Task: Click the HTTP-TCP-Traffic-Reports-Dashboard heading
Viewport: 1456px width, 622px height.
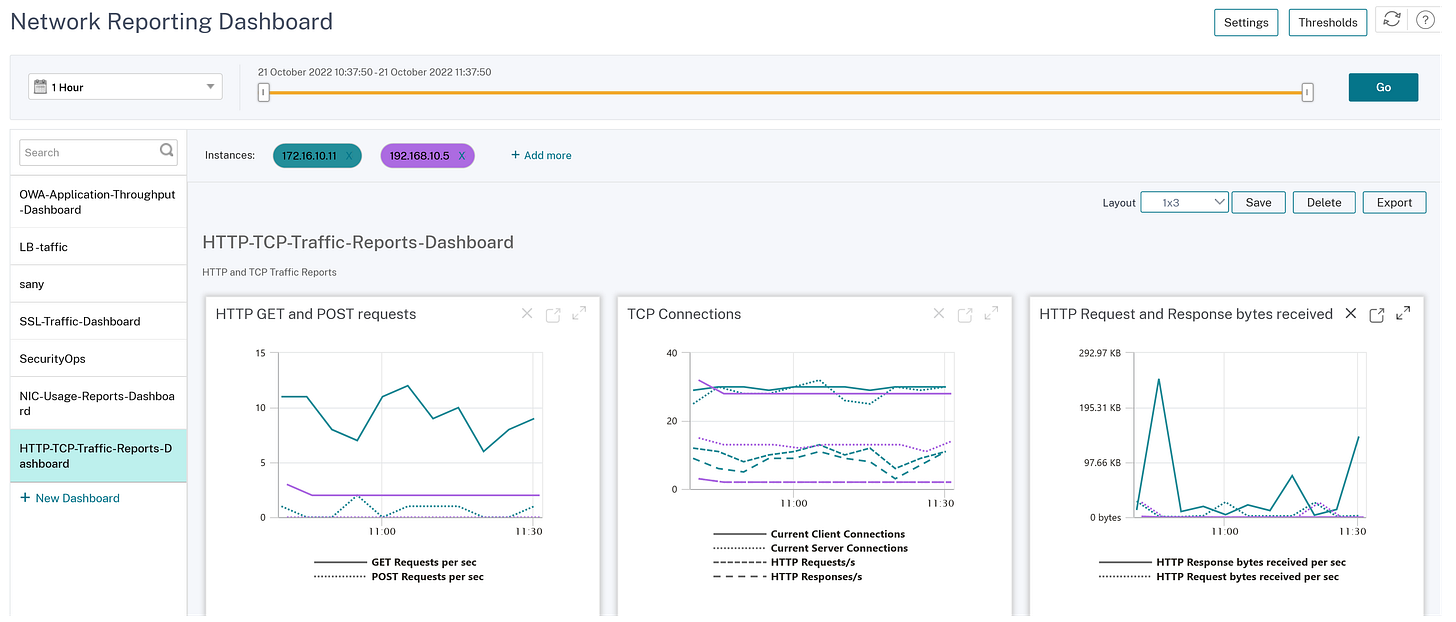Action: pos(358,242)
